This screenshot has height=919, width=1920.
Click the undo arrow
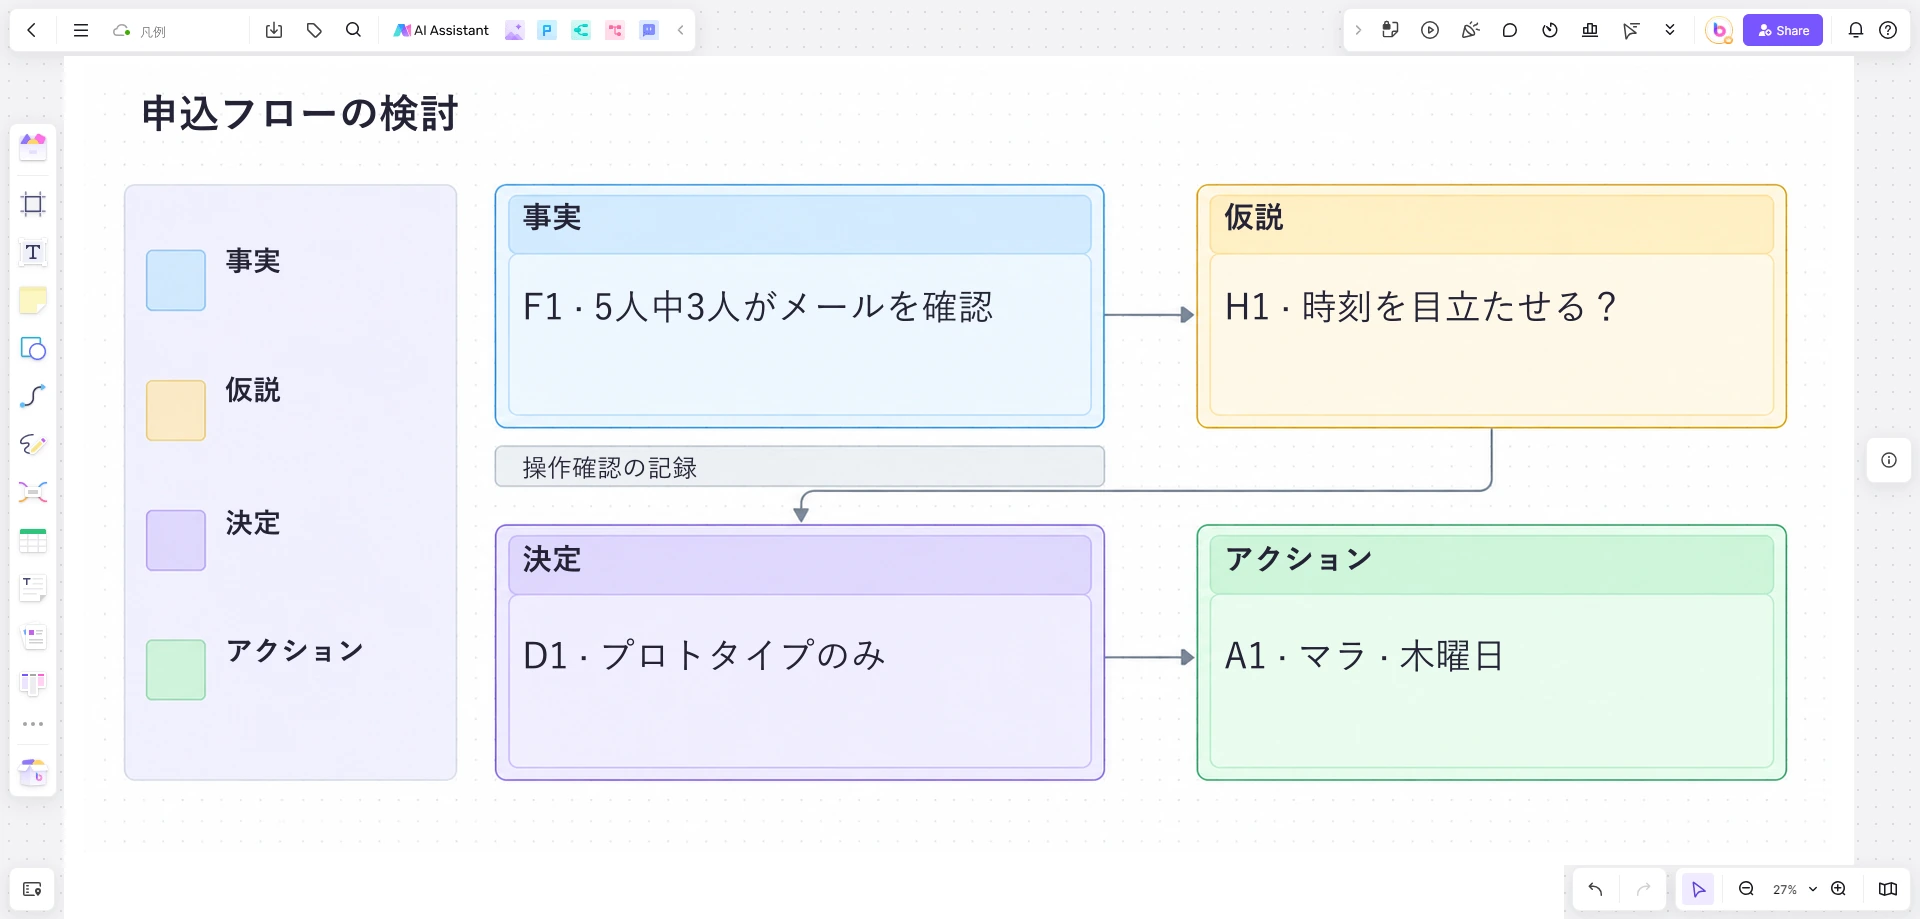[x=1595, y=889]
